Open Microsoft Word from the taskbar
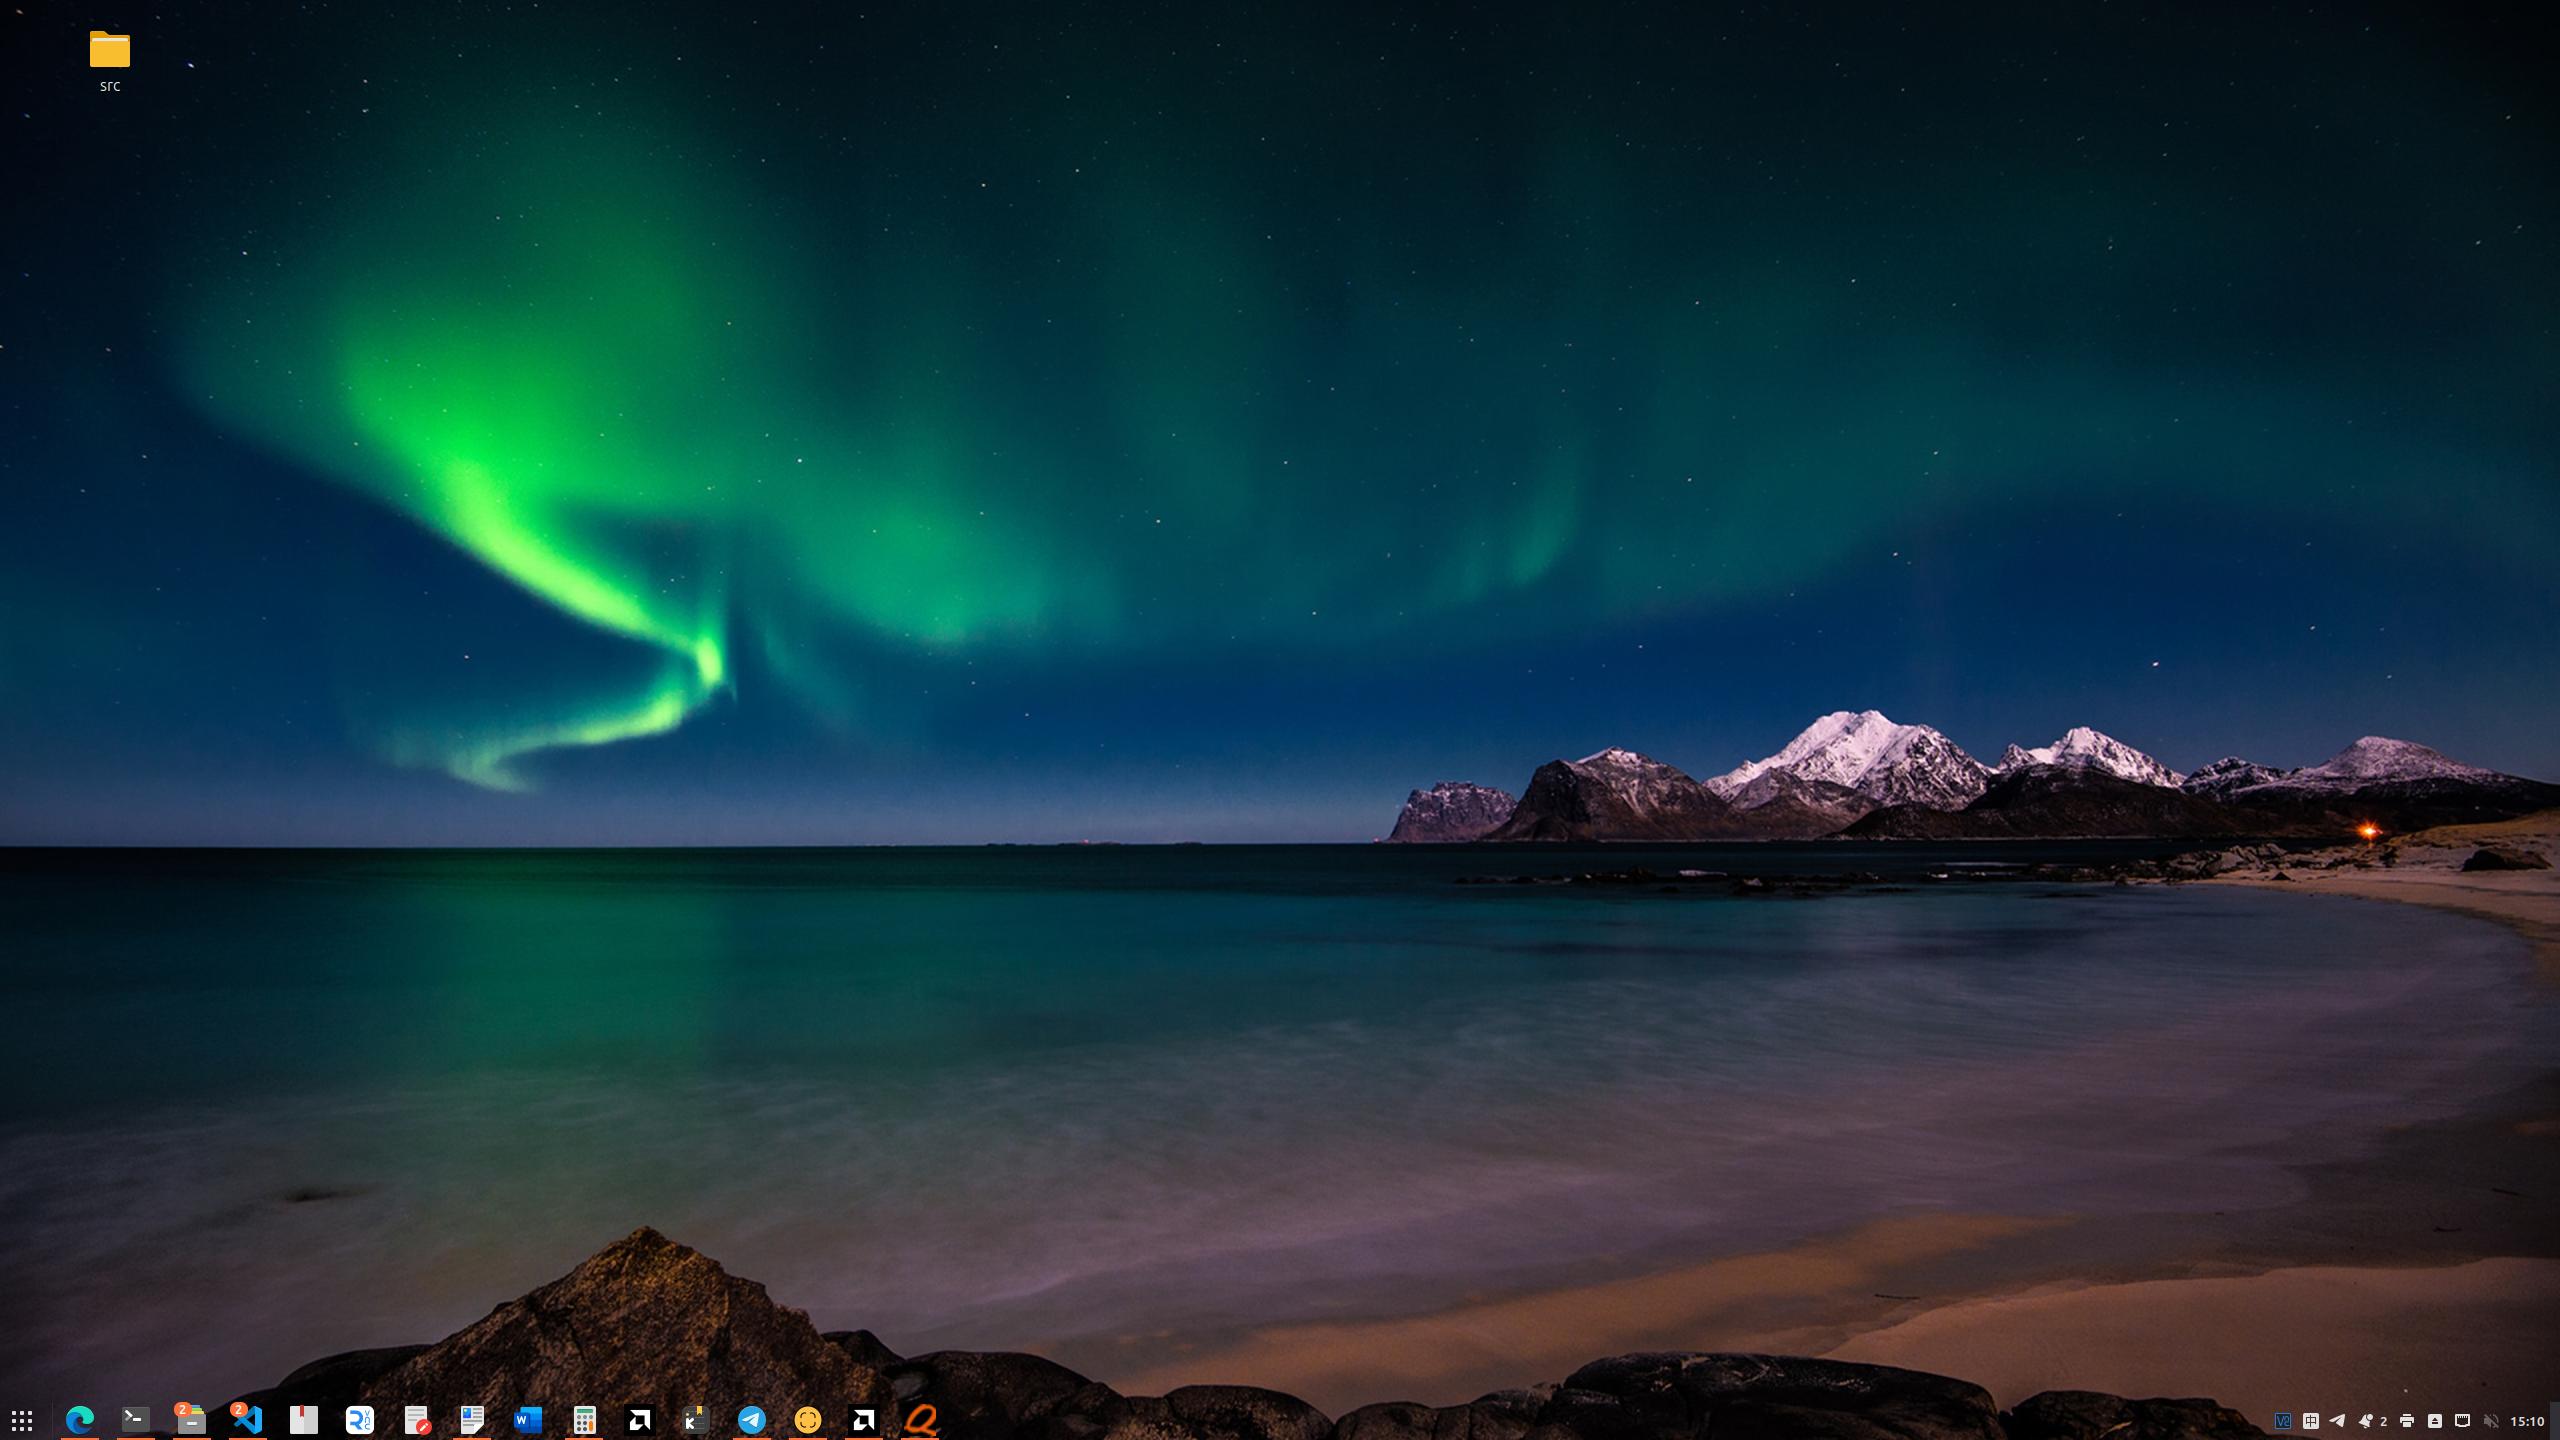Viewport: 2560px width, 1440px height. tap(527, 1419)
